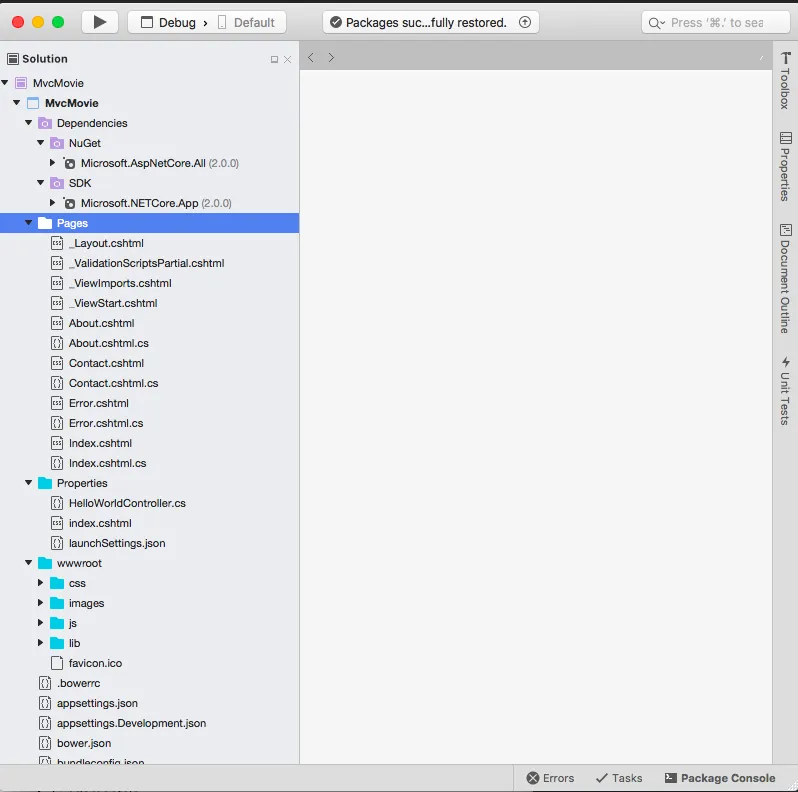The height and width of the screenshot is (792, 798).
Task: Click the magnifier search icon
Action: (x=656, y=23)
